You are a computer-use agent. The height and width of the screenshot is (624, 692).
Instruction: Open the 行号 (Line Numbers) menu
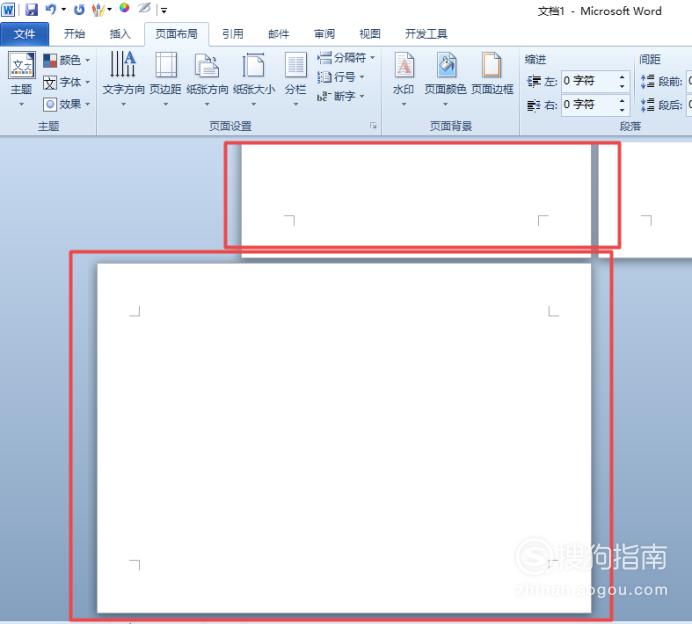(341, 77)
